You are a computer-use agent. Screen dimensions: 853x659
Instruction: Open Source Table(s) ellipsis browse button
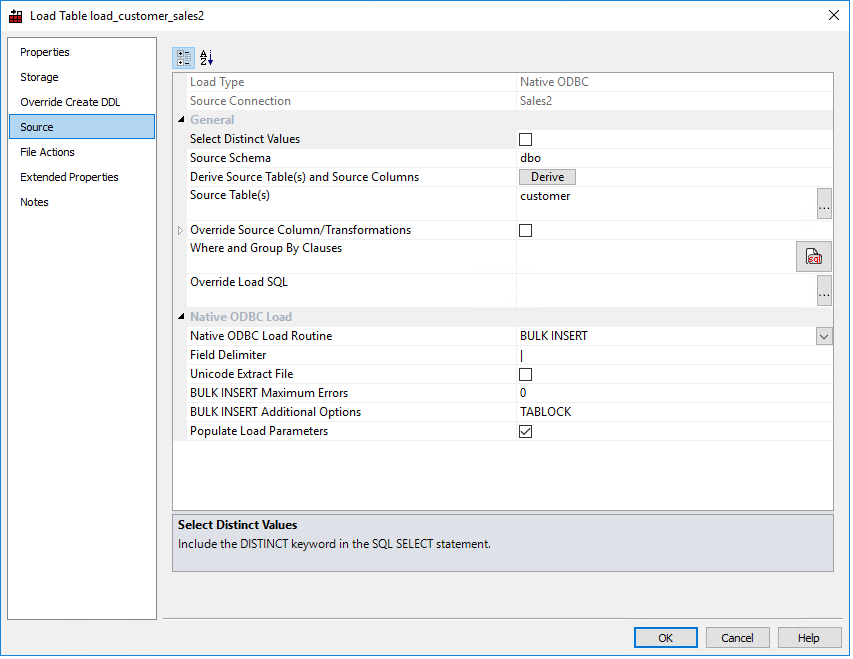click(824, 204)
